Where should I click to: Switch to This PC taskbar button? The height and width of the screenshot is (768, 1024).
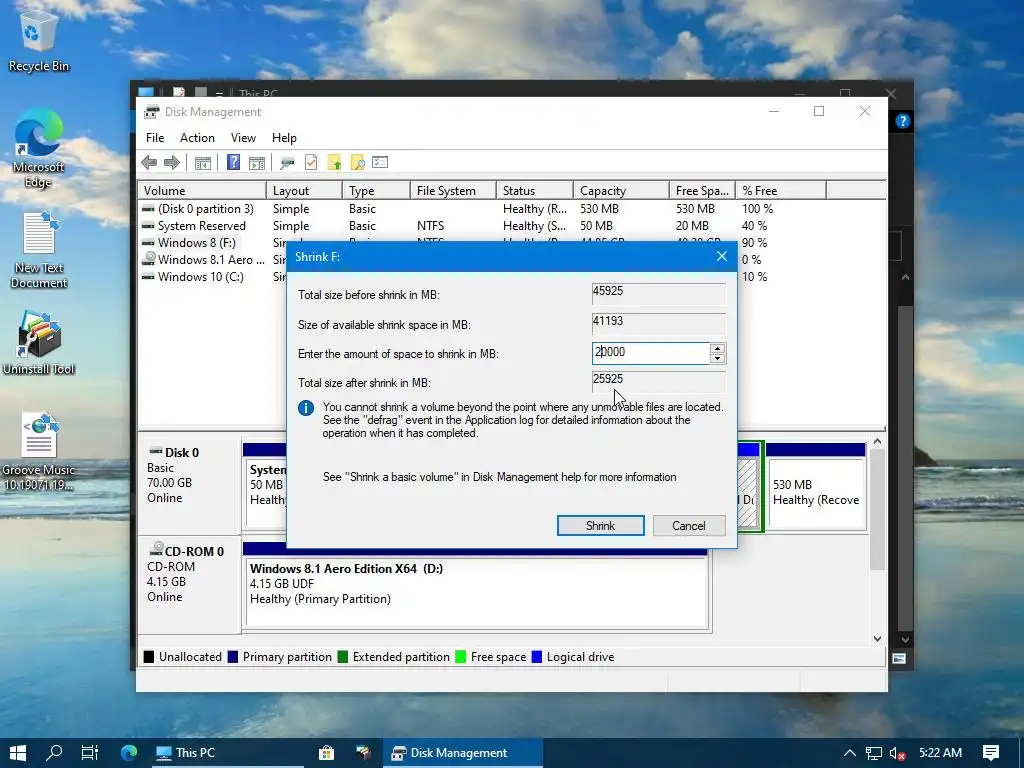[226, 753]
